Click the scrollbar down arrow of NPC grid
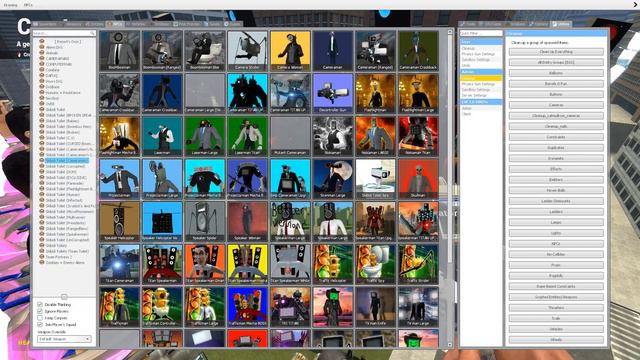 (450, 345)
